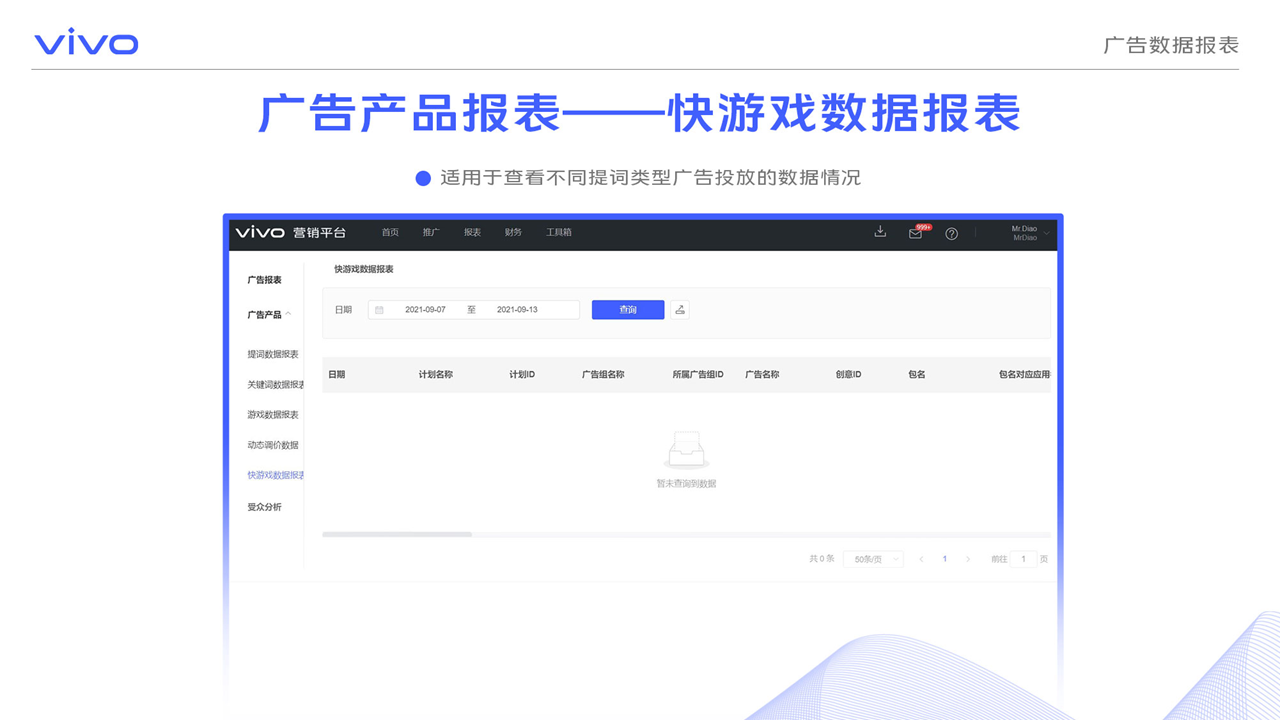Screen dimensions: 1280x720
Task: Open the Mr.Diao account dropdown
Action: point(1030,233)
